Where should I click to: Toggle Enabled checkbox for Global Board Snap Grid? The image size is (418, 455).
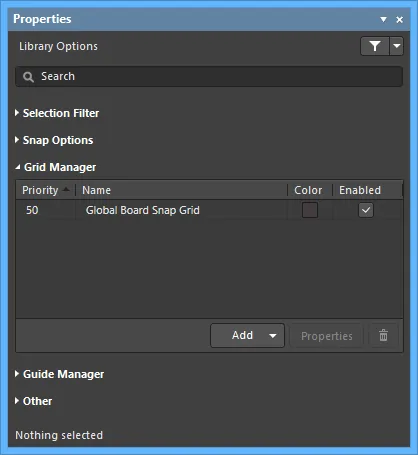click(x=366, y=210)
